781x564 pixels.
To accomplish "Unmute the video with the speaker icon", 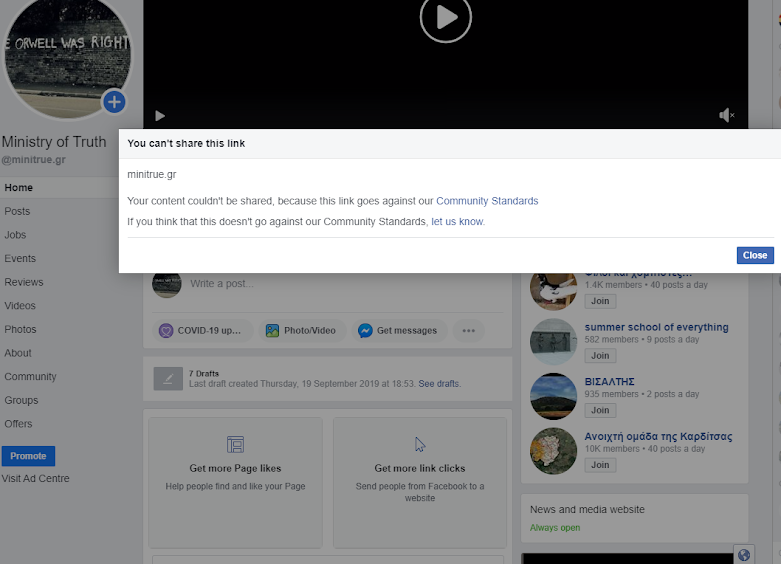I will [727, 115].
